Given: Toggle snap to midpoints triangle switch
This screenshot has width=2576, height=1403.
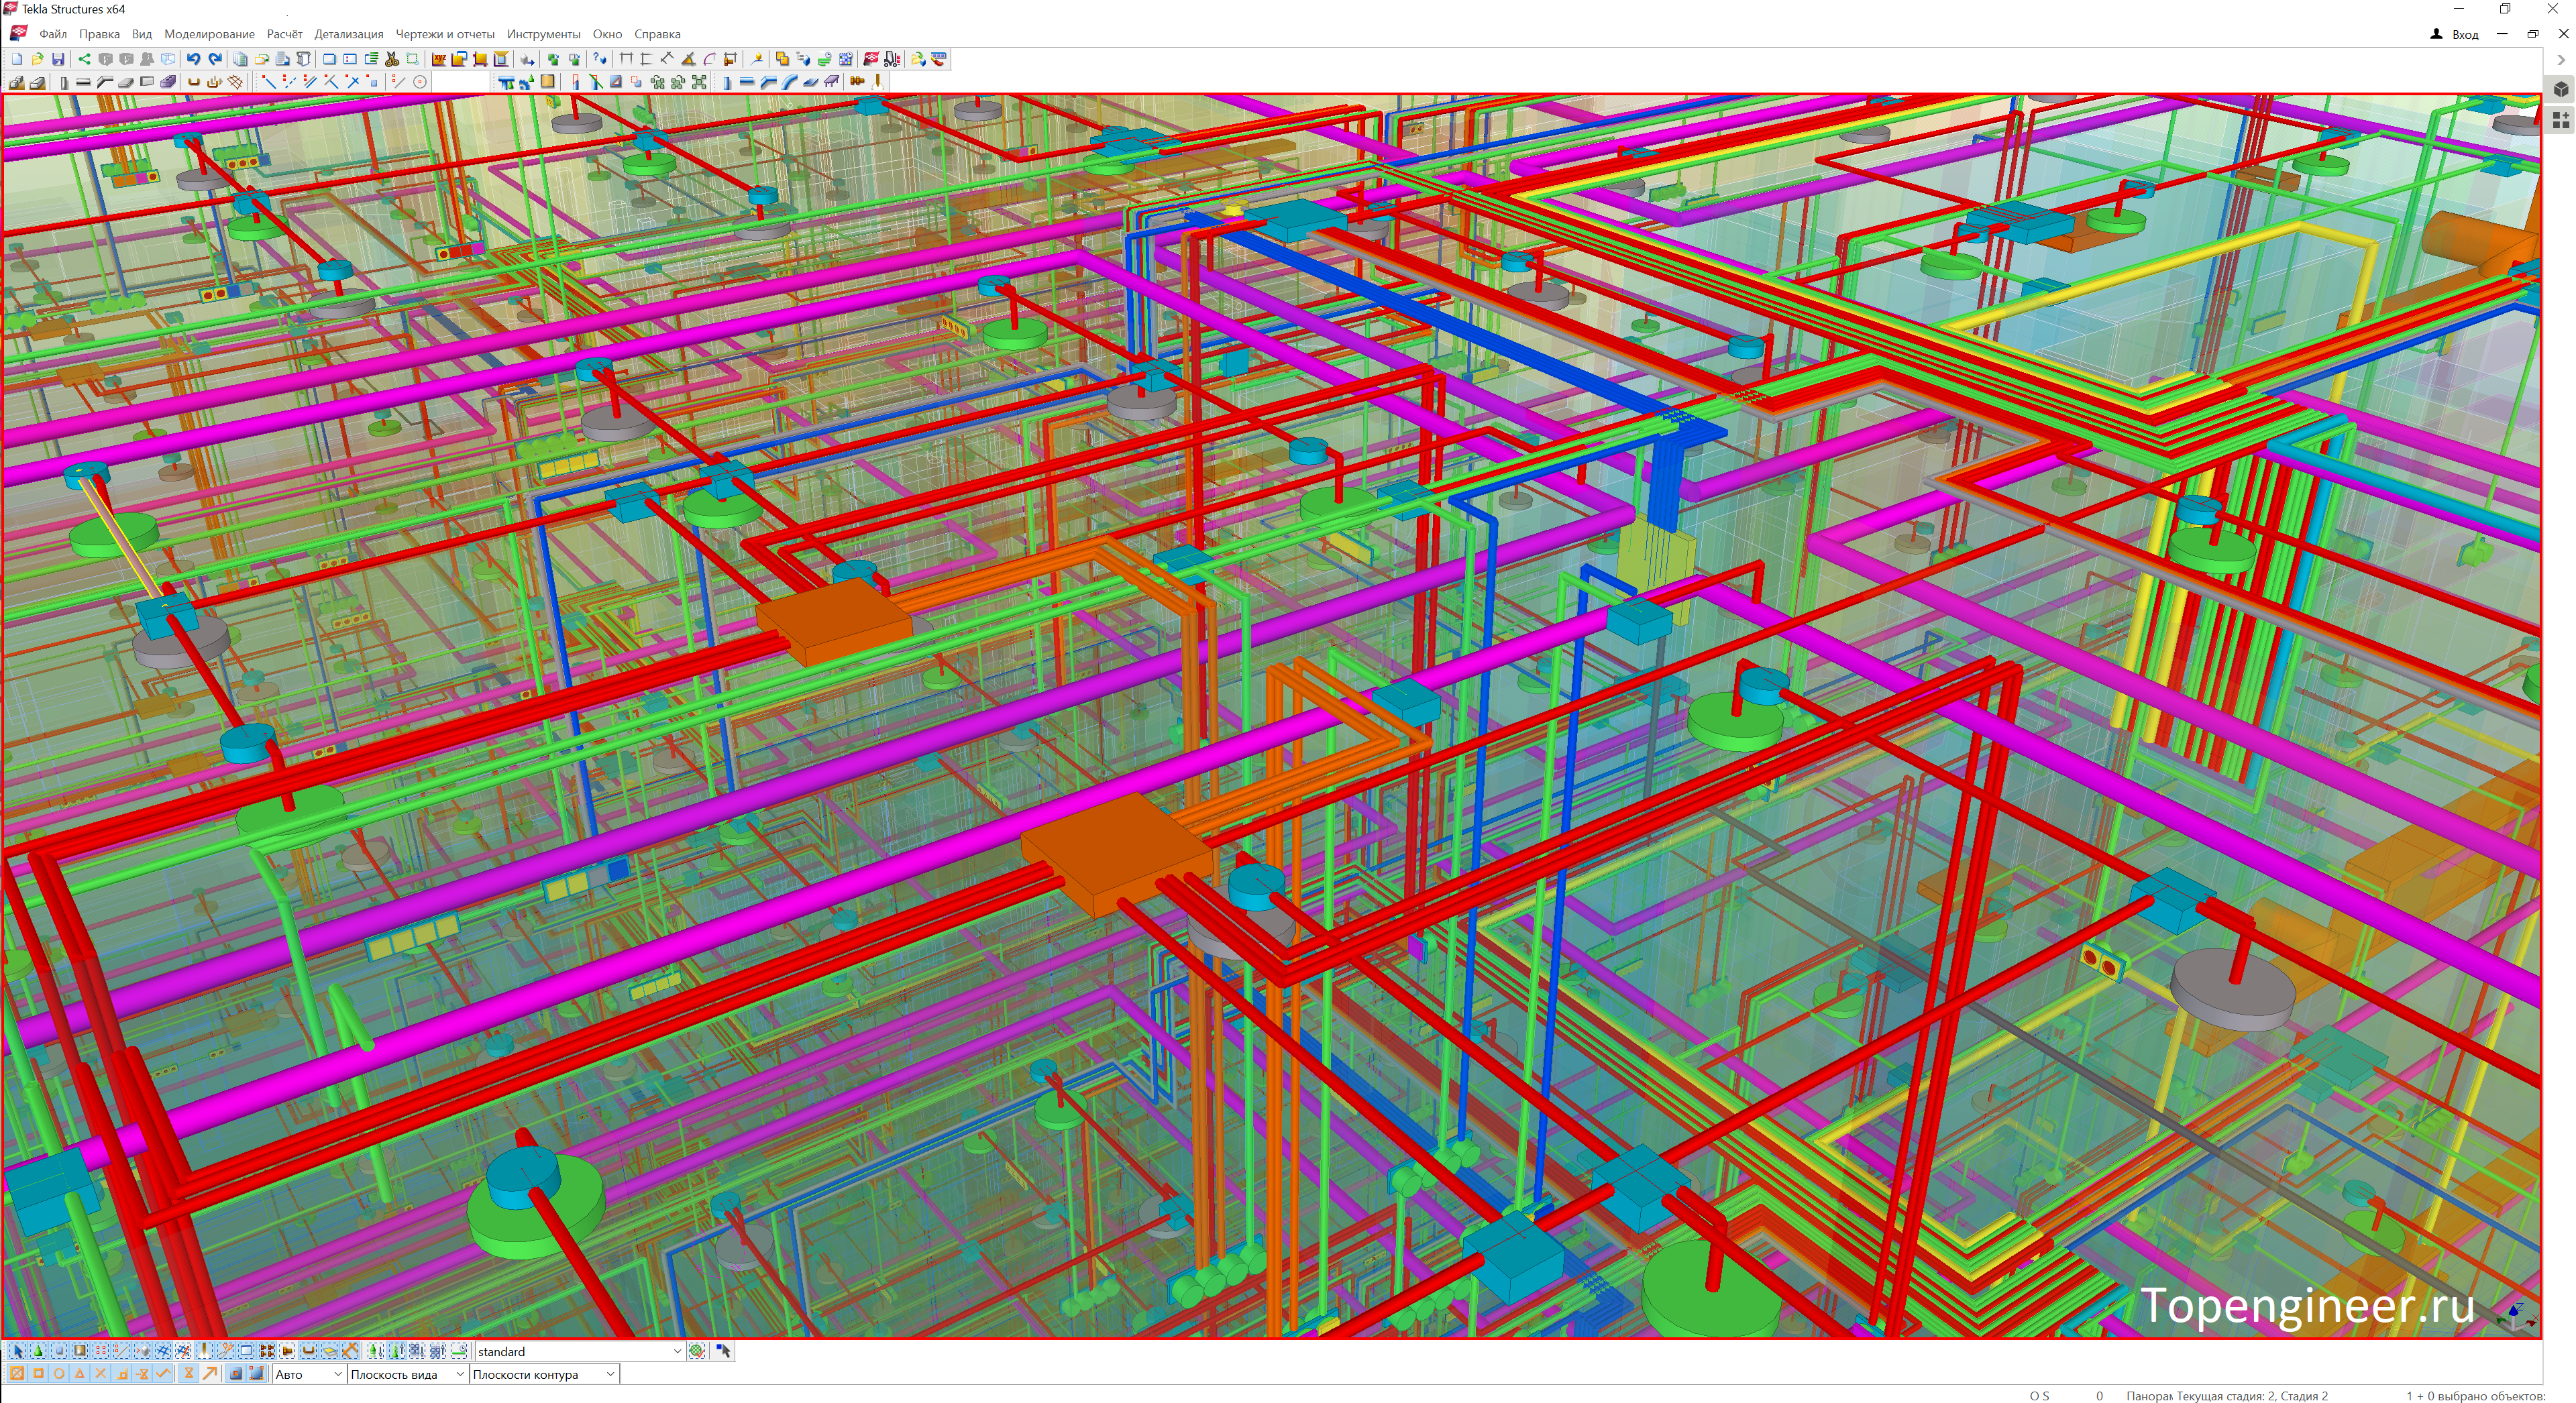Looking at the screenshot, I should (x=80, y=1374).
